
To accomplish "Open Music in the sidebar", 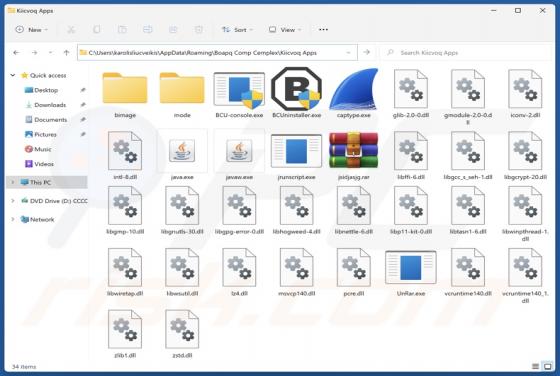I will click(x=42, y=149).
